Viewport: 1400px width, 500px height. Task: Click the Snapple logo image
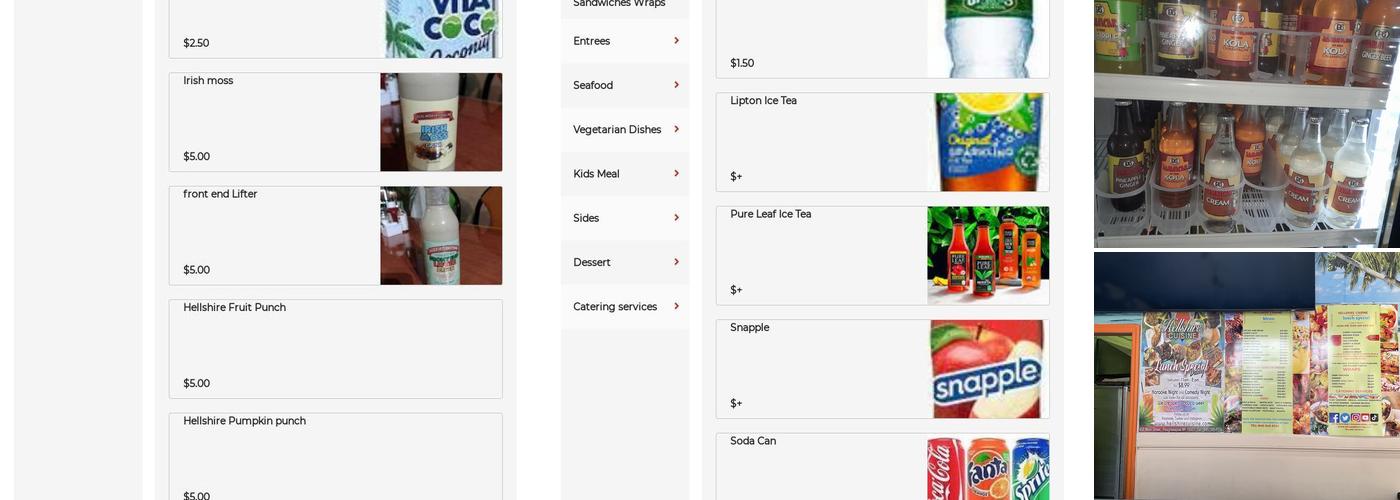(988, 369)
